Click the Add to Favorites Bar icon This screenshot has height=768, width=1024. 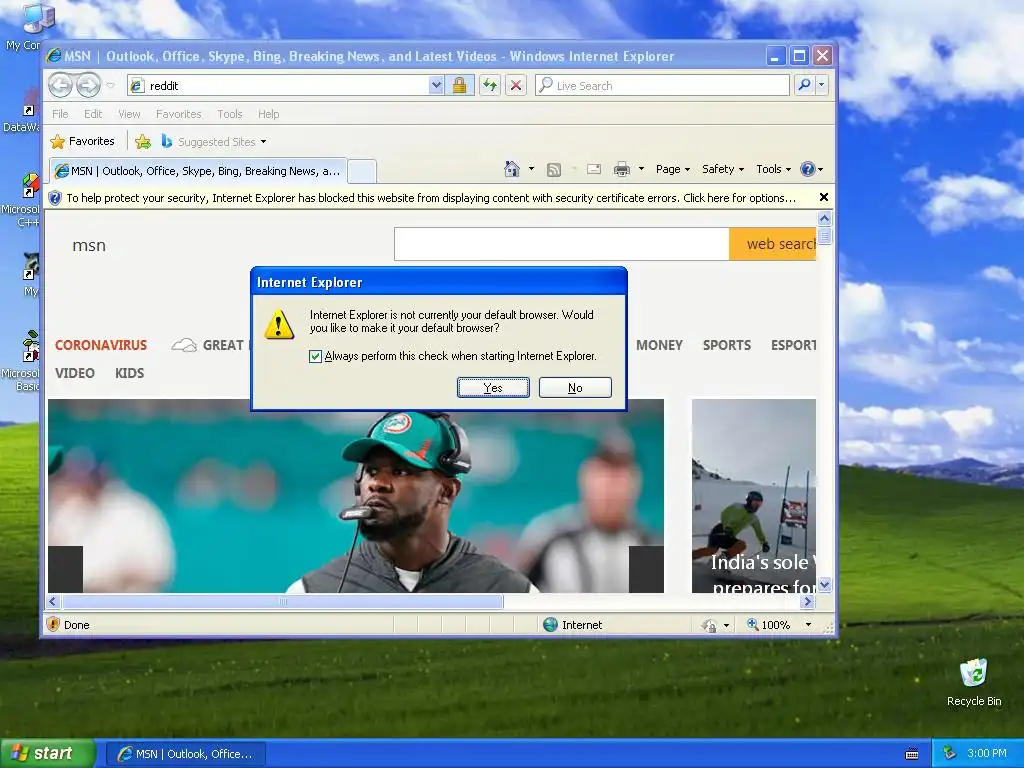point(143,142)
